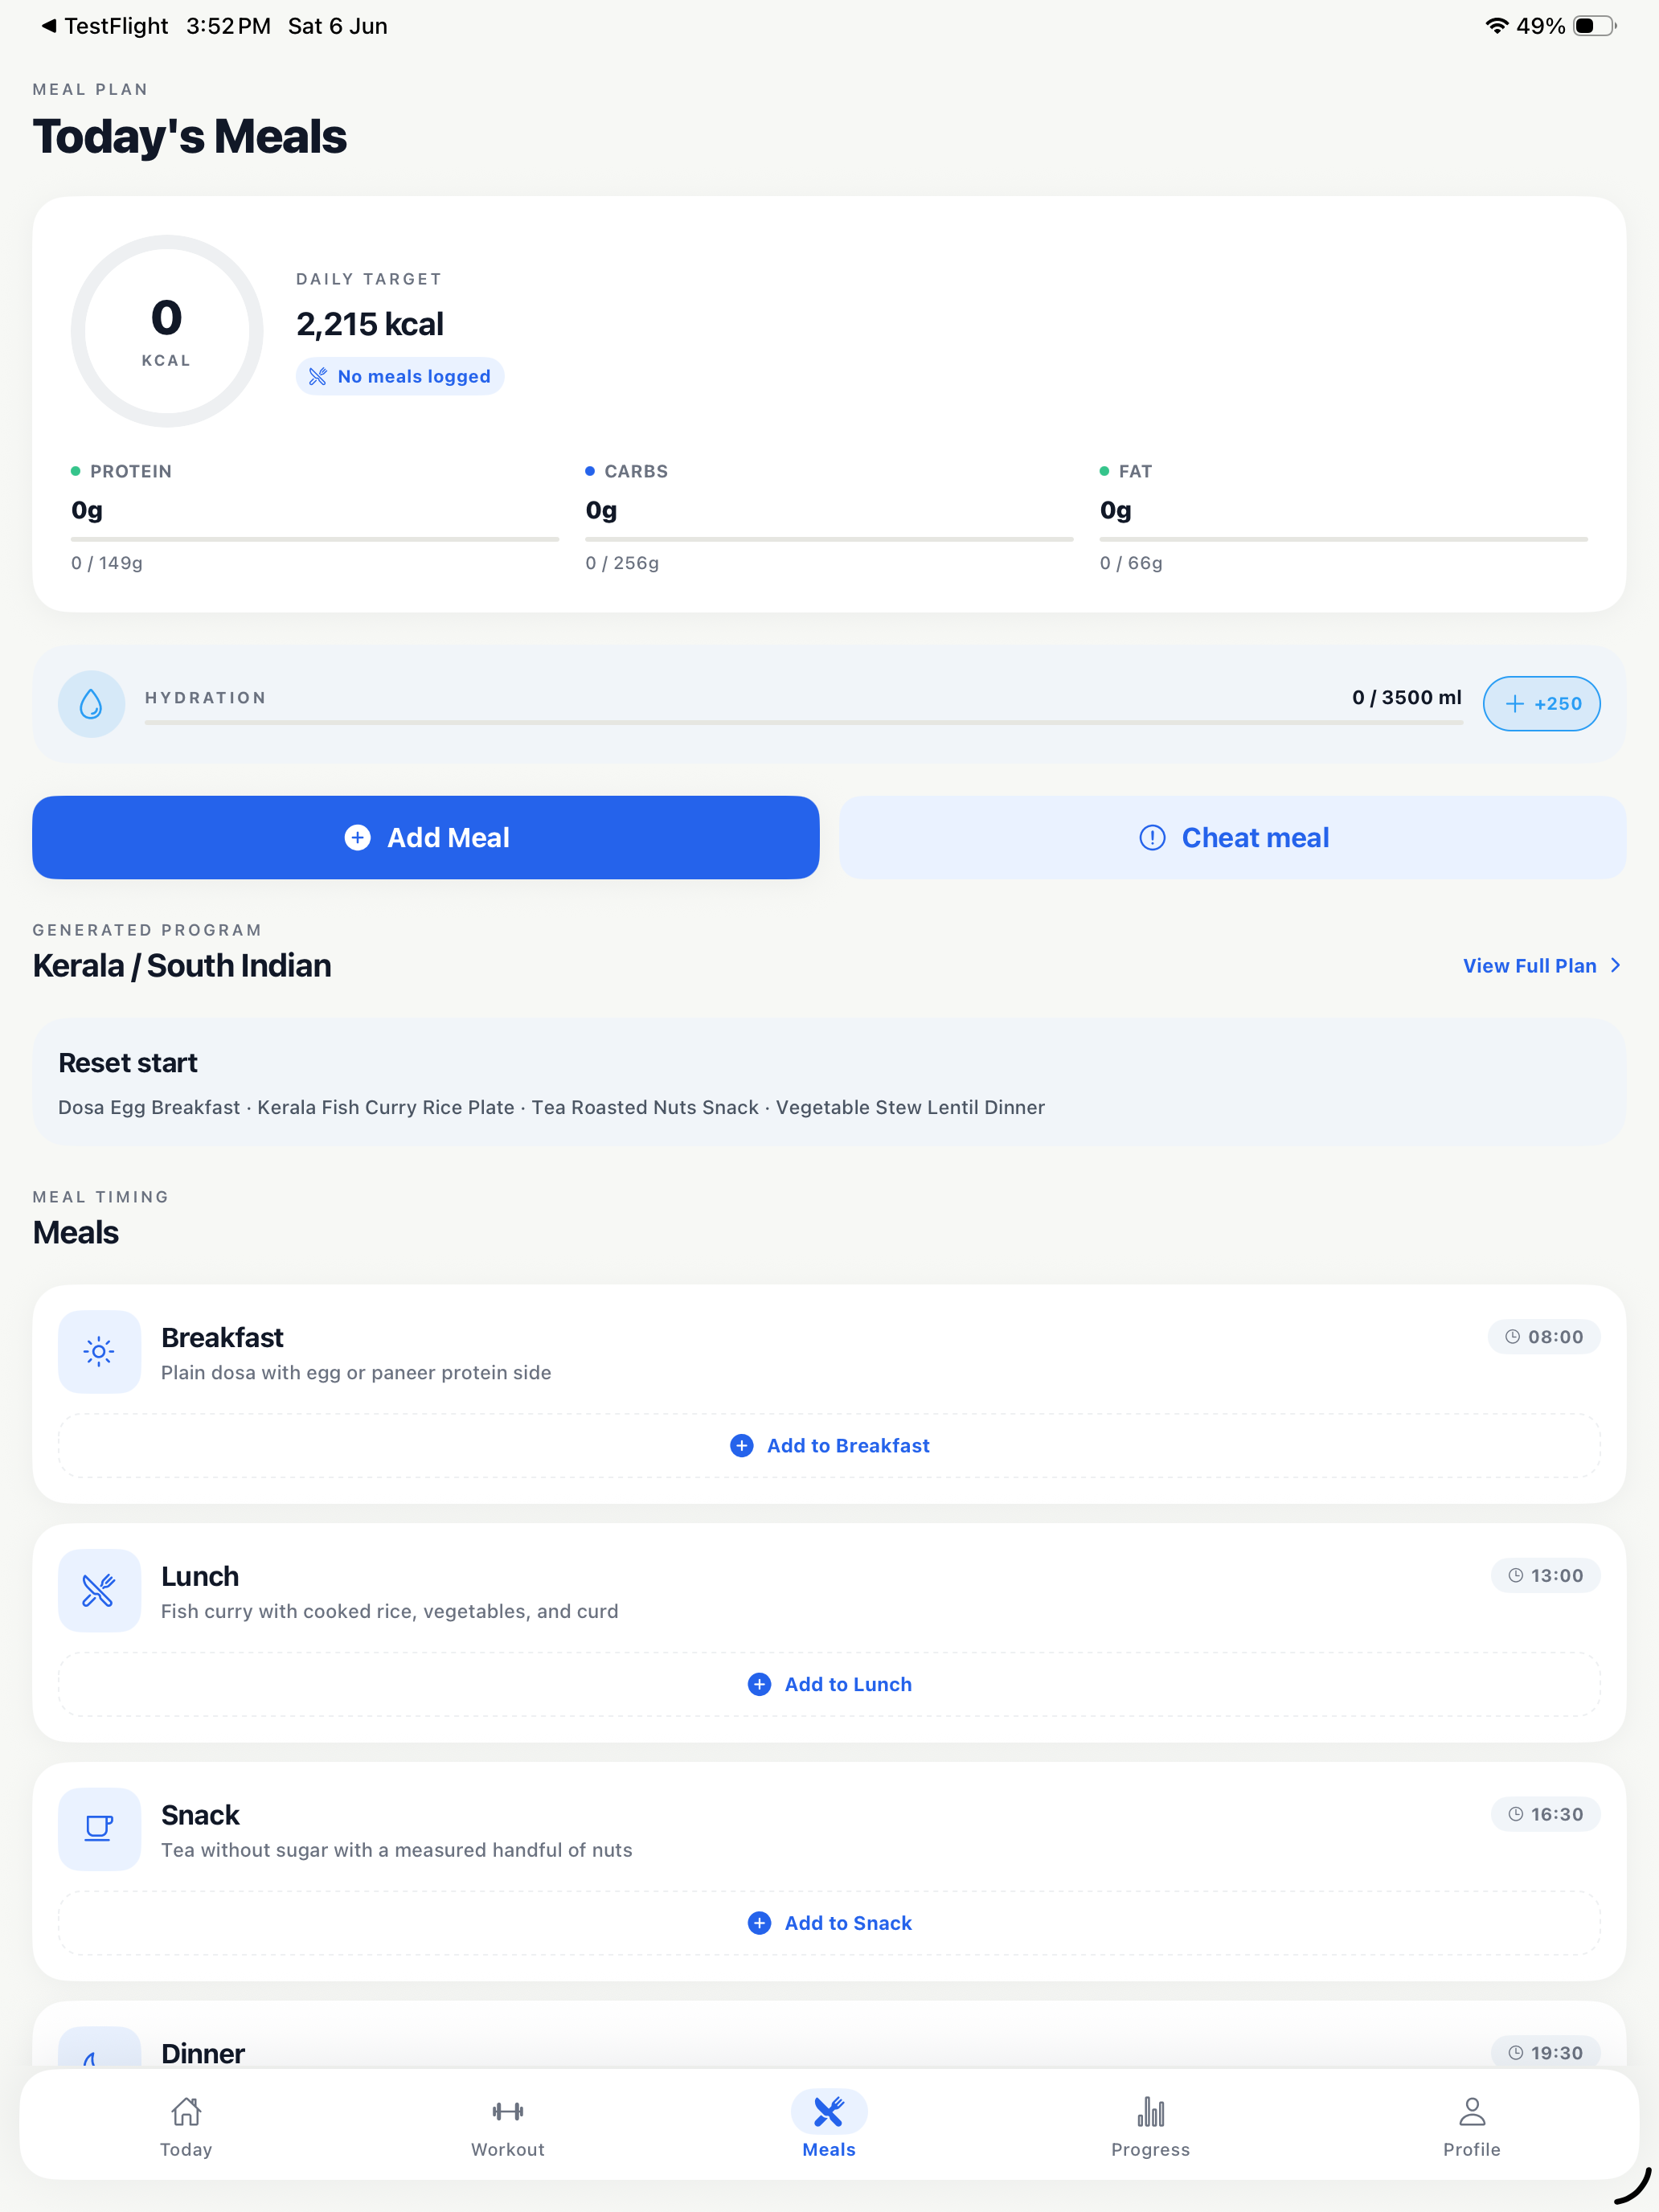The image size is (1659, 2212).
Task: Switch to the Meals tab
Action: 829,2128
